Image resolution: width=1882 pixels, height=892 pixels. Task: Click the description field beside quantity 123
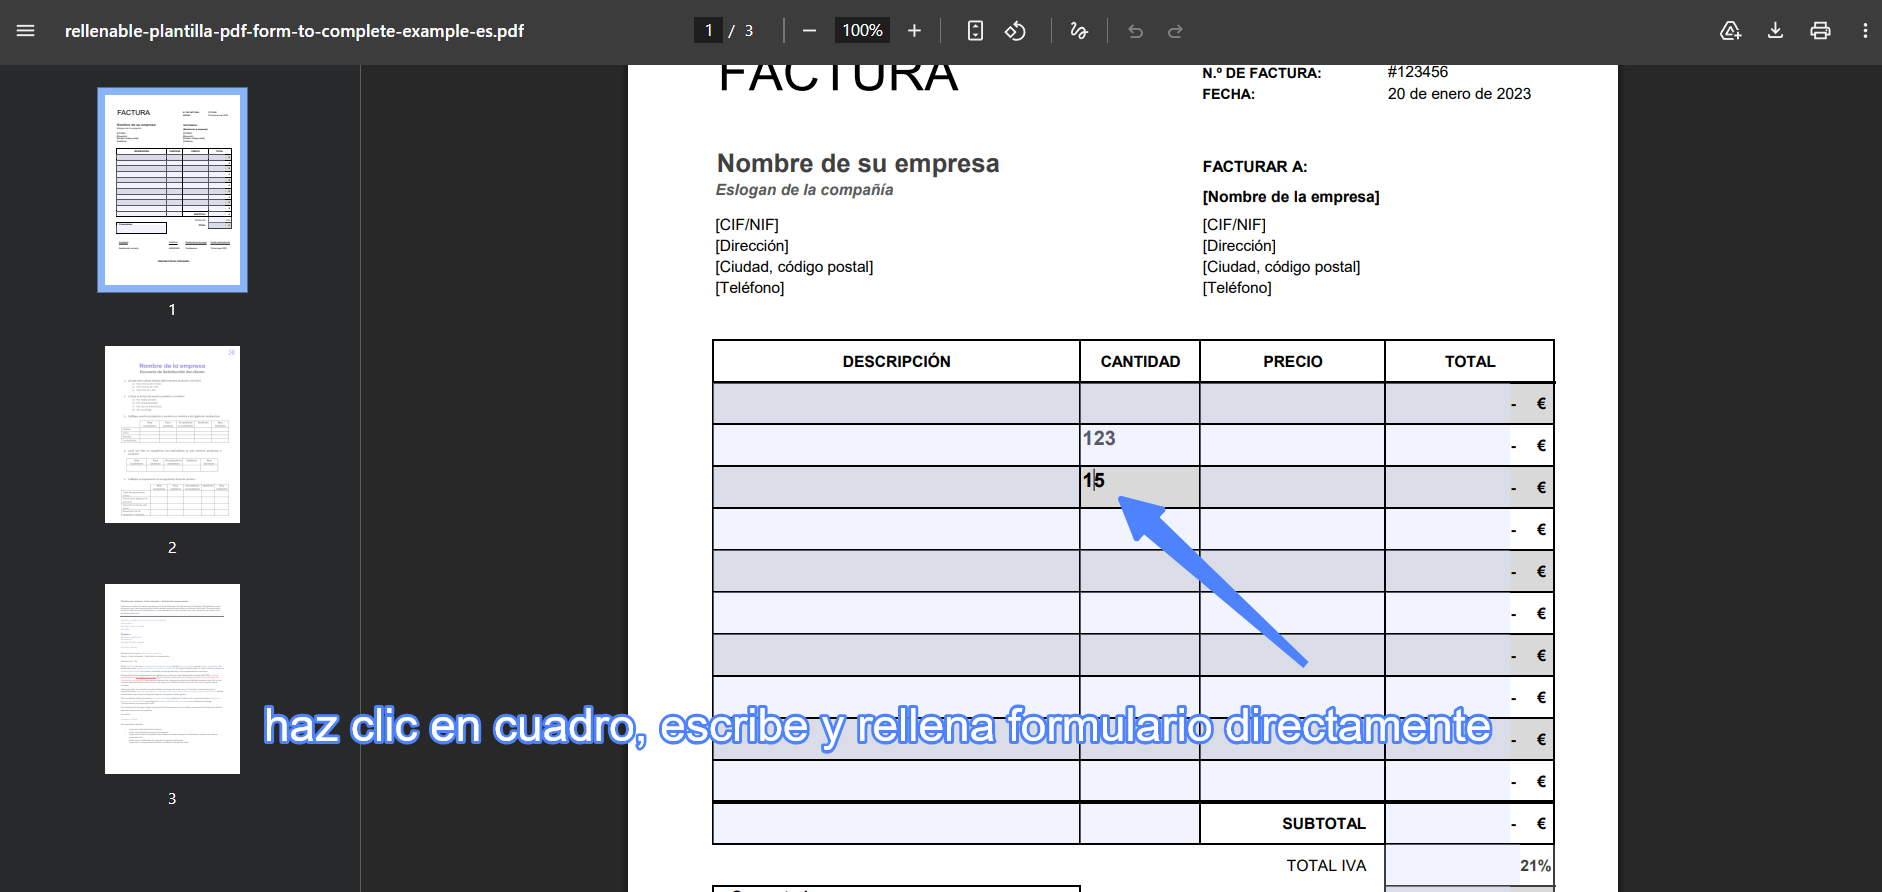[897, 445]
